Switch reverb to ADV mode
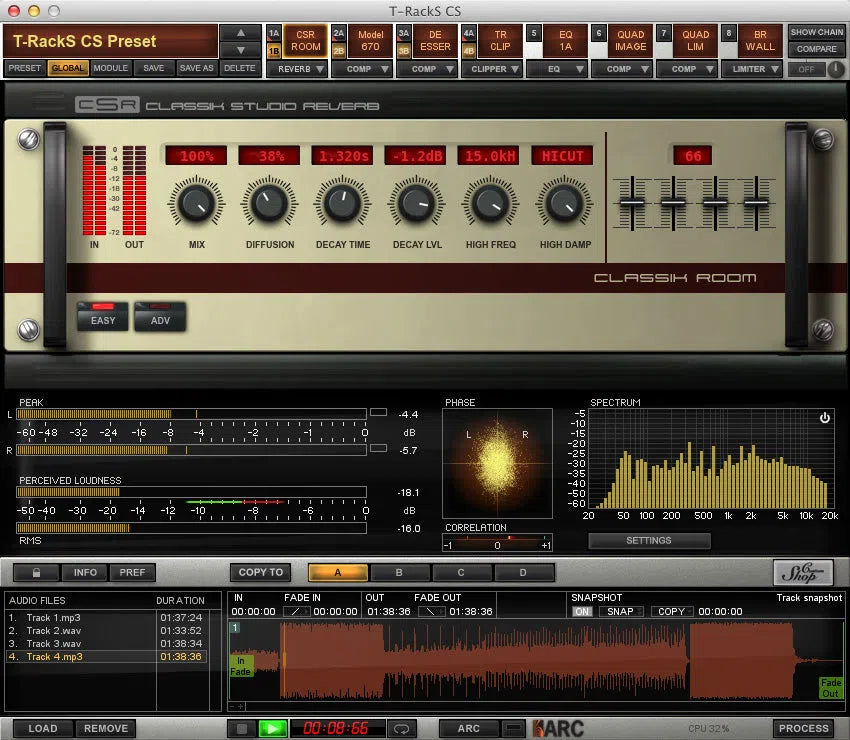The width and height of the screenshot is (850, 740). (x=160, y=320)
